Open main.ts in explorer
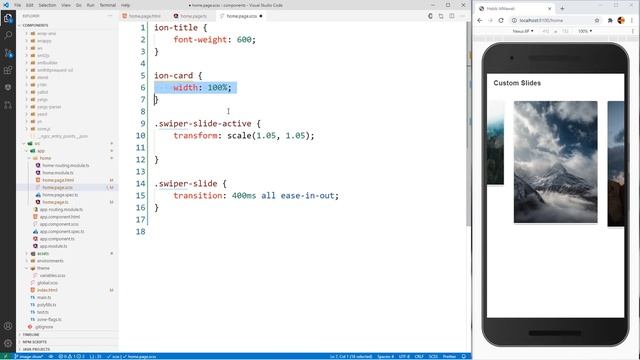640x360 pixels. [x=44, y=298]
